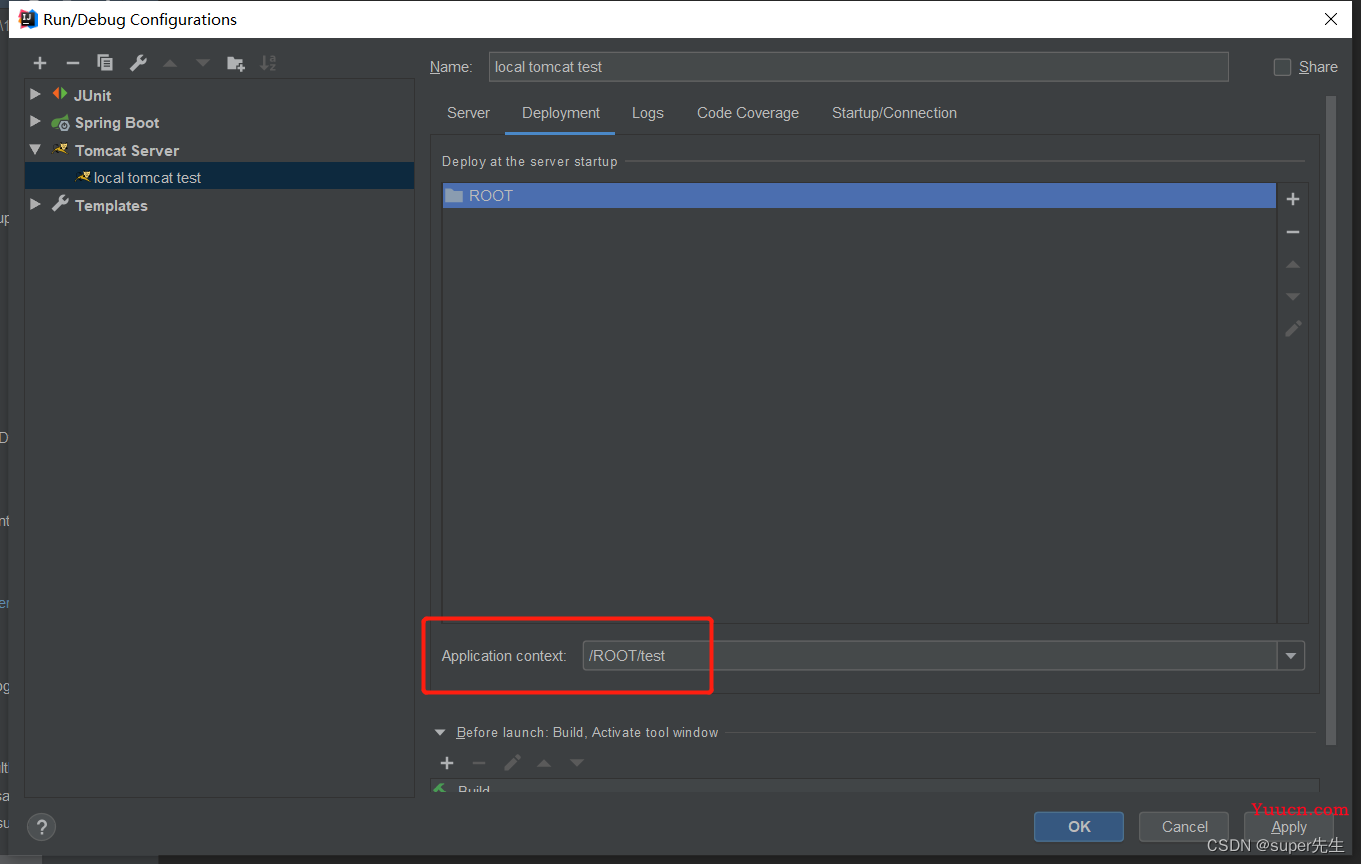
Task: Open Application context dropdown arrow
Action: pos(1291,656)
